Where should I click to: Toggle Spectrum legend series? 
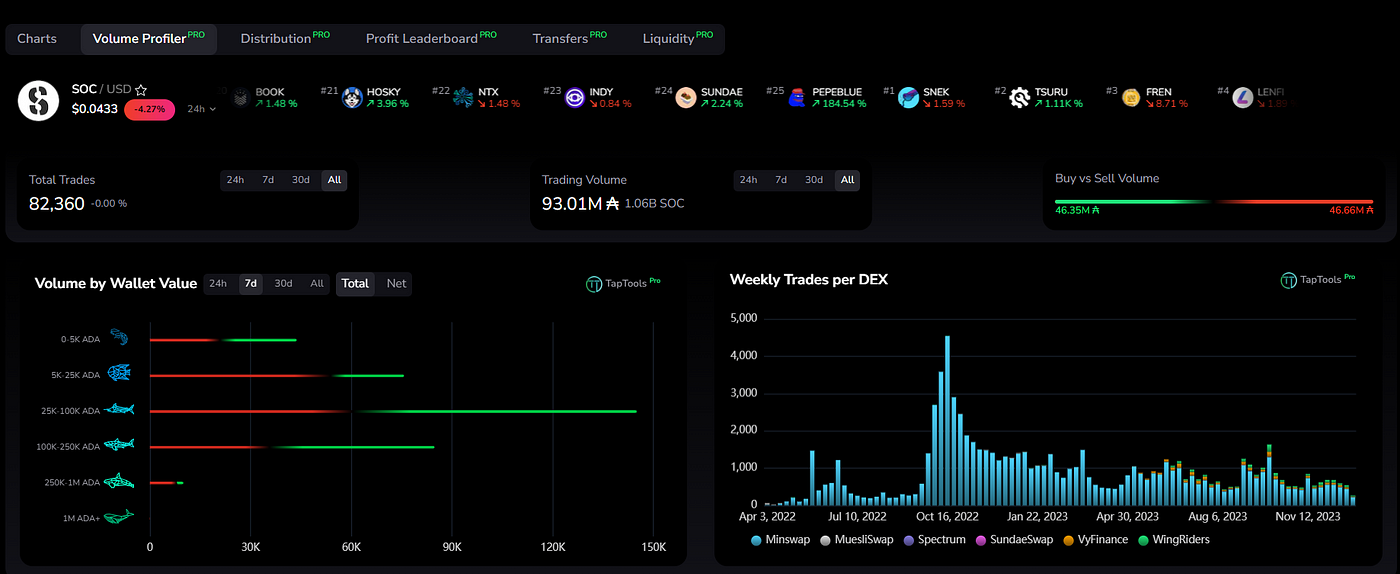click(935, 540)
